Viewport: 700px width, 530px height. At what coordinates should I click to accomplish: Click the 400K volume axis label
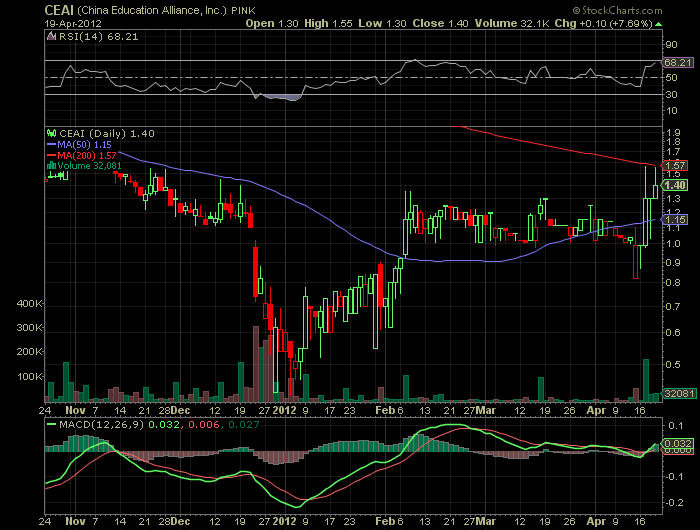30,304
